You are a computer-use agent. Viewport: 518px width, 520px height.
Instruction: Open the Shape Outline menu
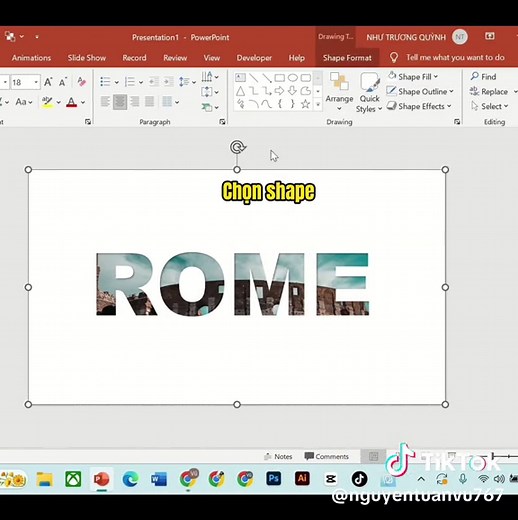[x=420, y=91]
